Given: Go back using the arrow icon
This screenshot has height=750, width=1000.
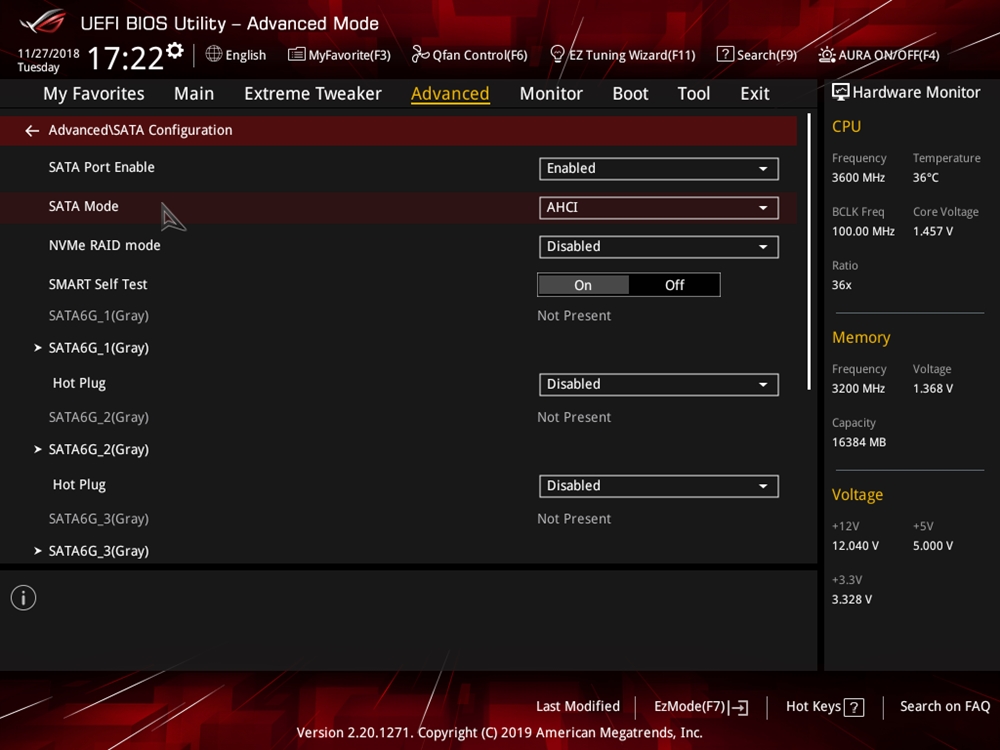Looking at the screenshot, I should tap(32, 131).
